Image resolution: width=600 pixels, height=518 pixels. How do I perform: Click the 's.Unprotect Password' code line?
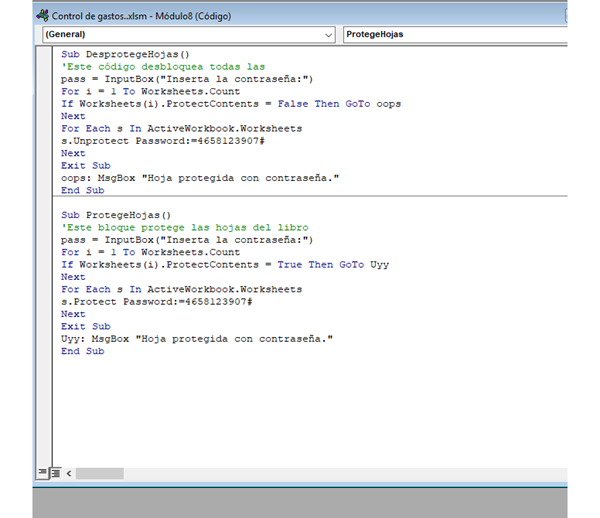(x=160, y=141)
